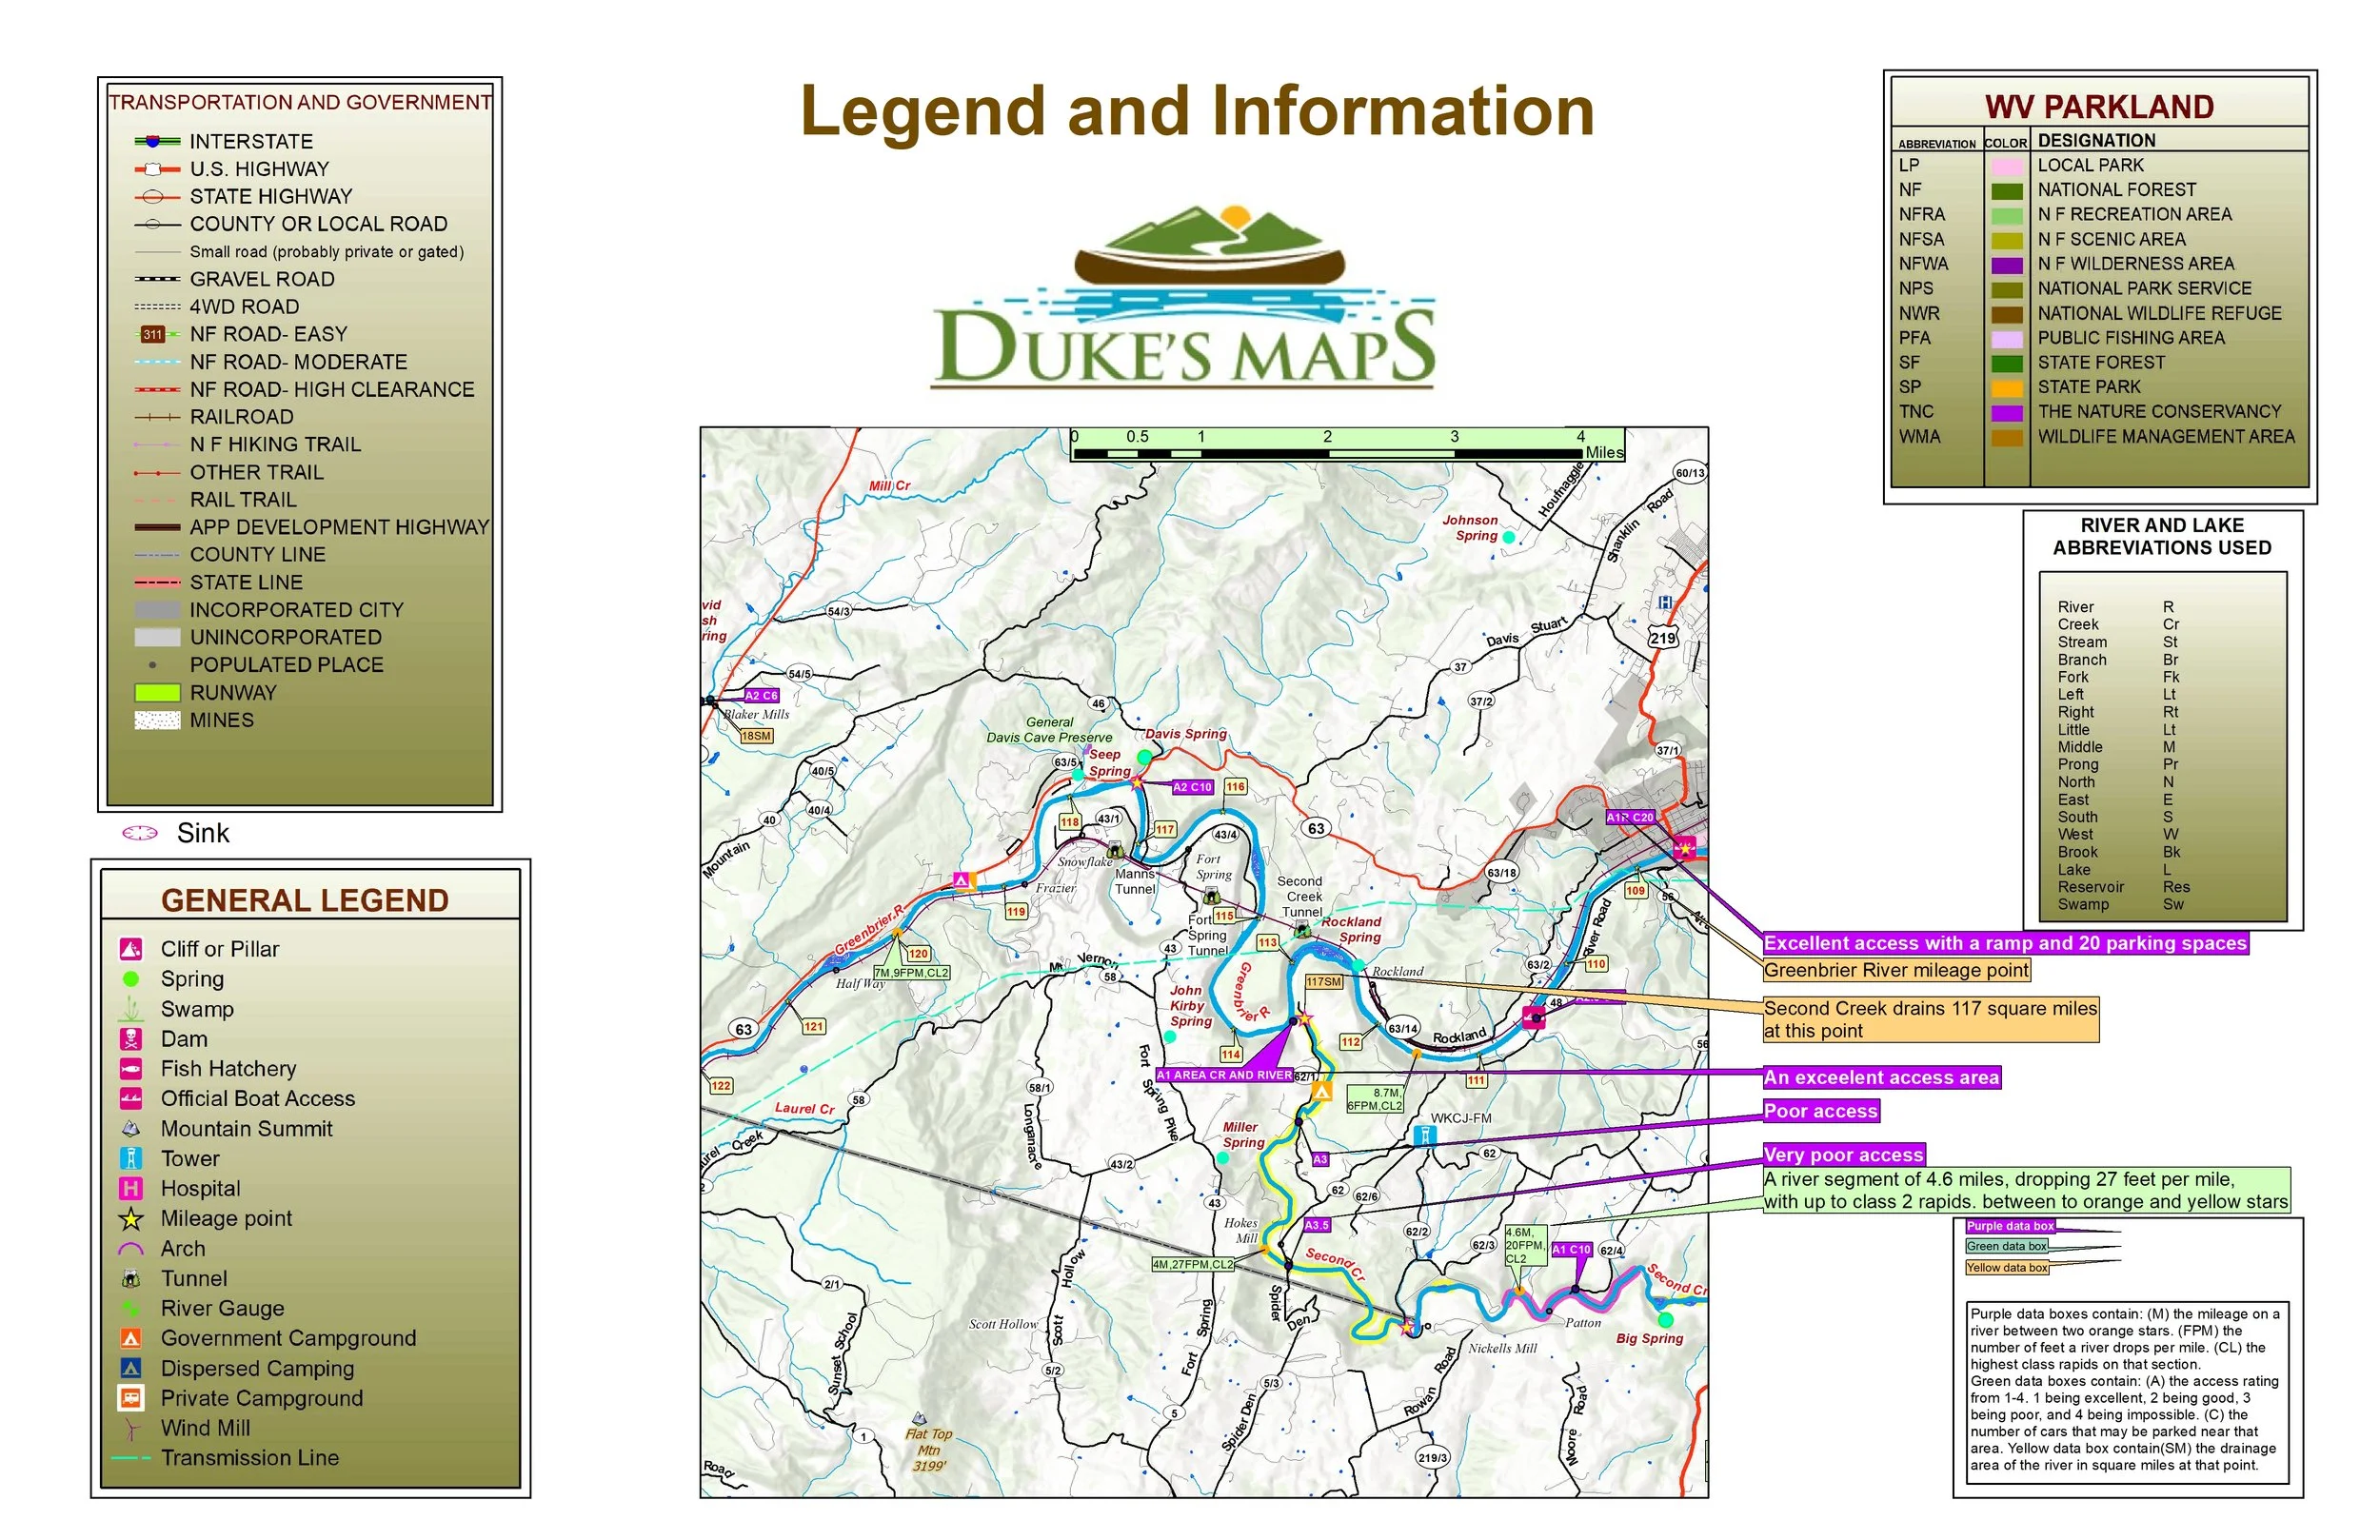Expand the WV PARKLAND panel
The image size is (2380, 1540).
[2098, 107]
